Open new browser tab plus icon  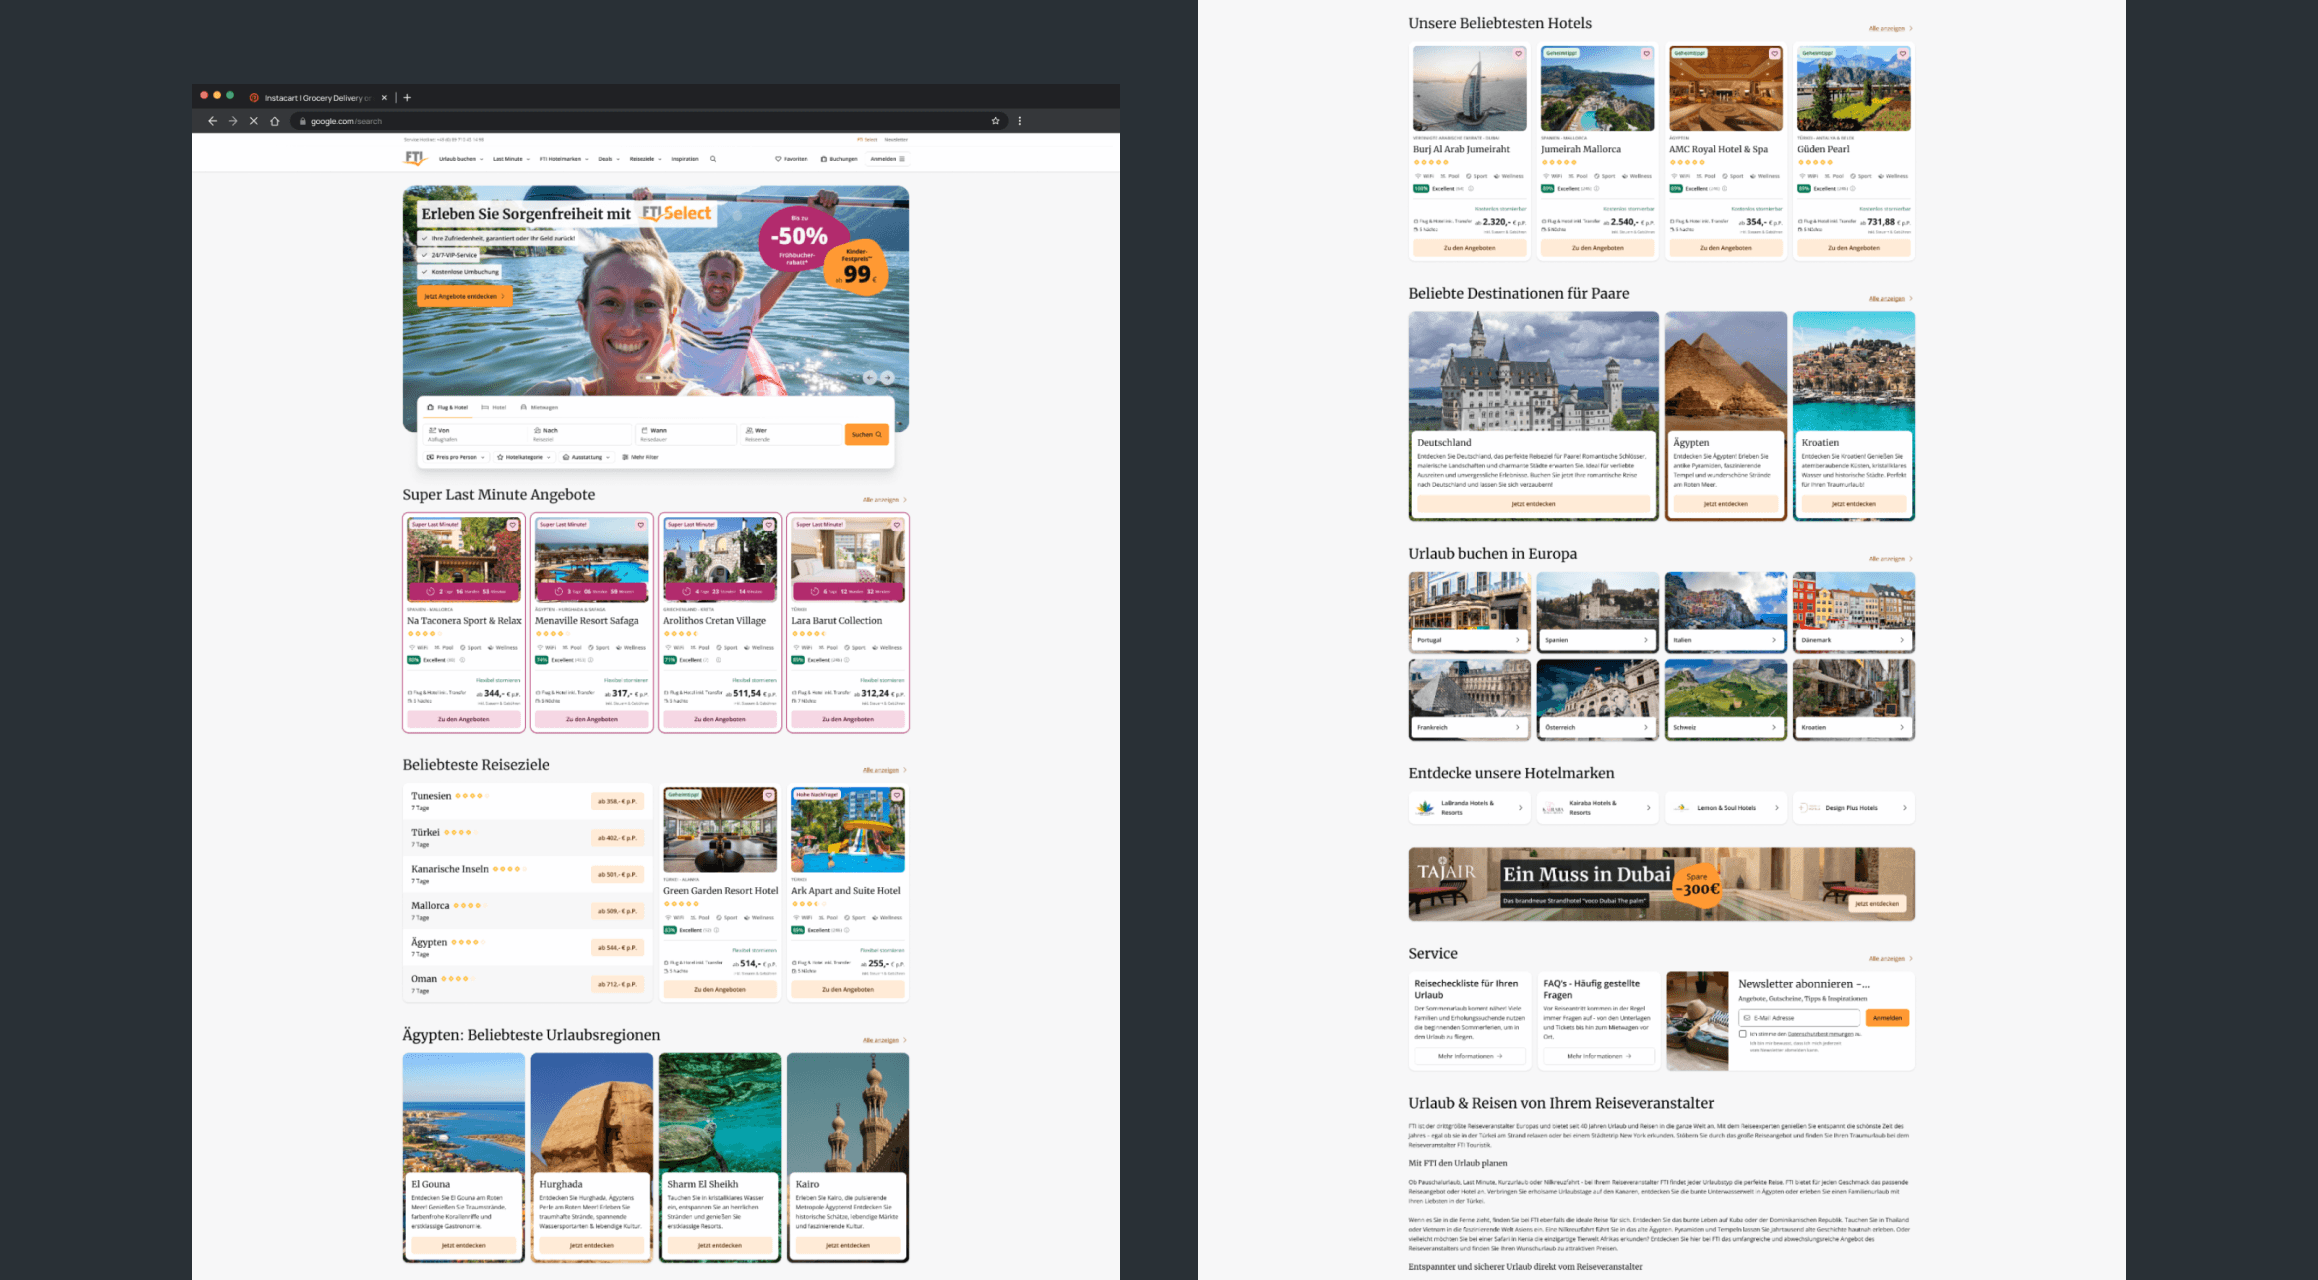pos(407,98)
